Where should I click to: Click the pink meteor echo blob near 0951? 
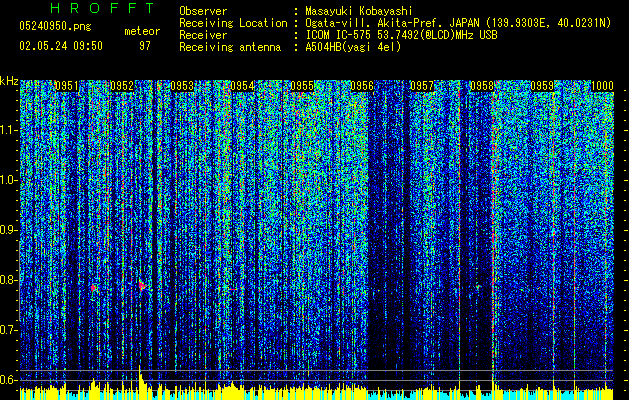(93, 288)
